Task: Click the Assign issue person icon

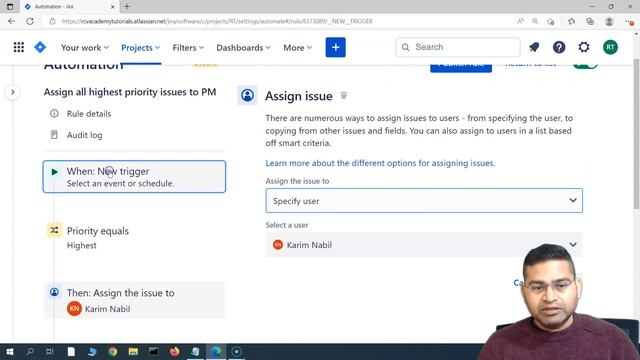Action: point(247,96)
